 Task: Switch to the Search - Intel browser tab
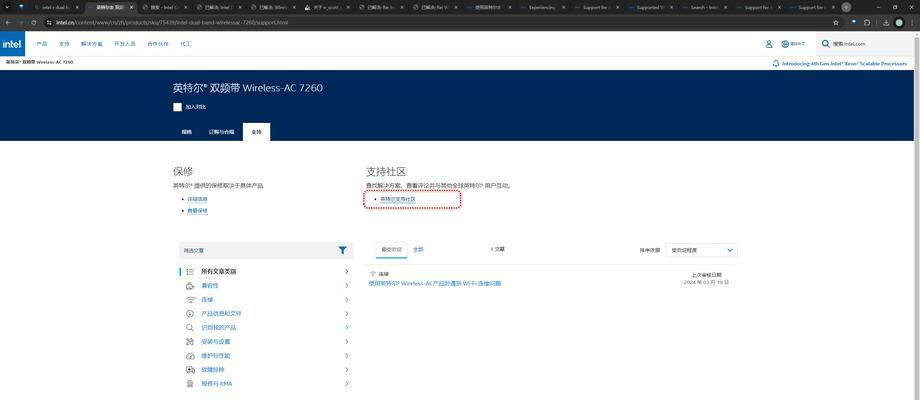[704, 7]
